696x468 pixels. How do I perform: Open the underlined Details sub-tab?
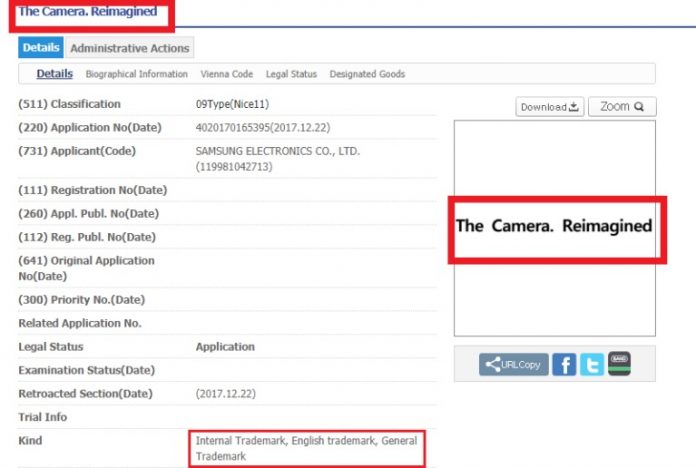coord(54,74)
